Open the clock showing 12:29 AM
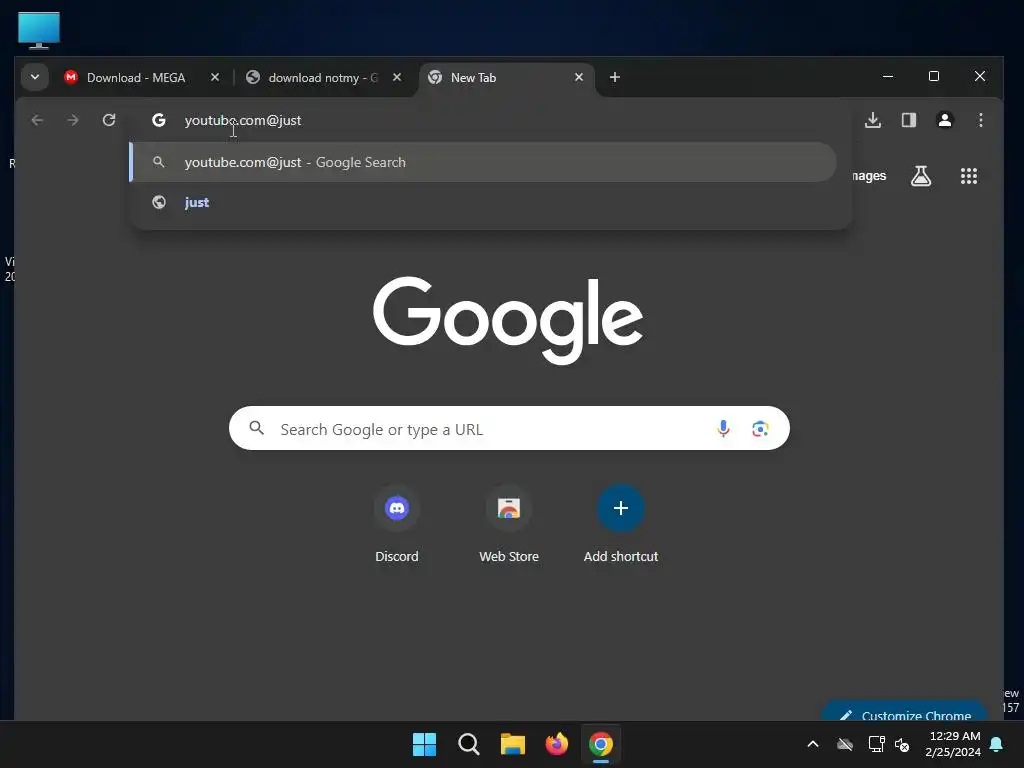Image resolution: width=1024 pixels, height=768 pixels. pyautogui.click(x=953, y=744)
